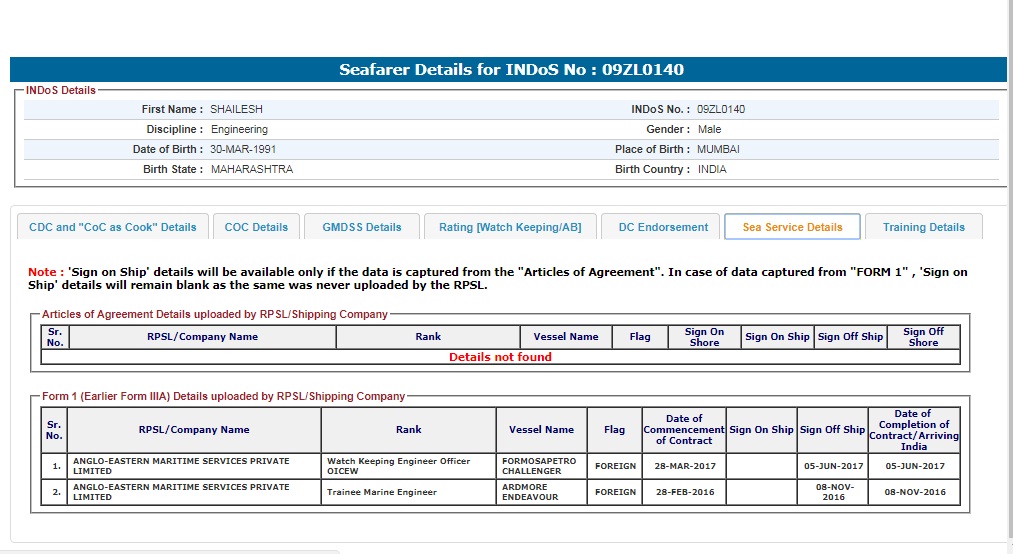Switch to the COC Details tab
The image size is (1013, 554).
pos(256,227)
